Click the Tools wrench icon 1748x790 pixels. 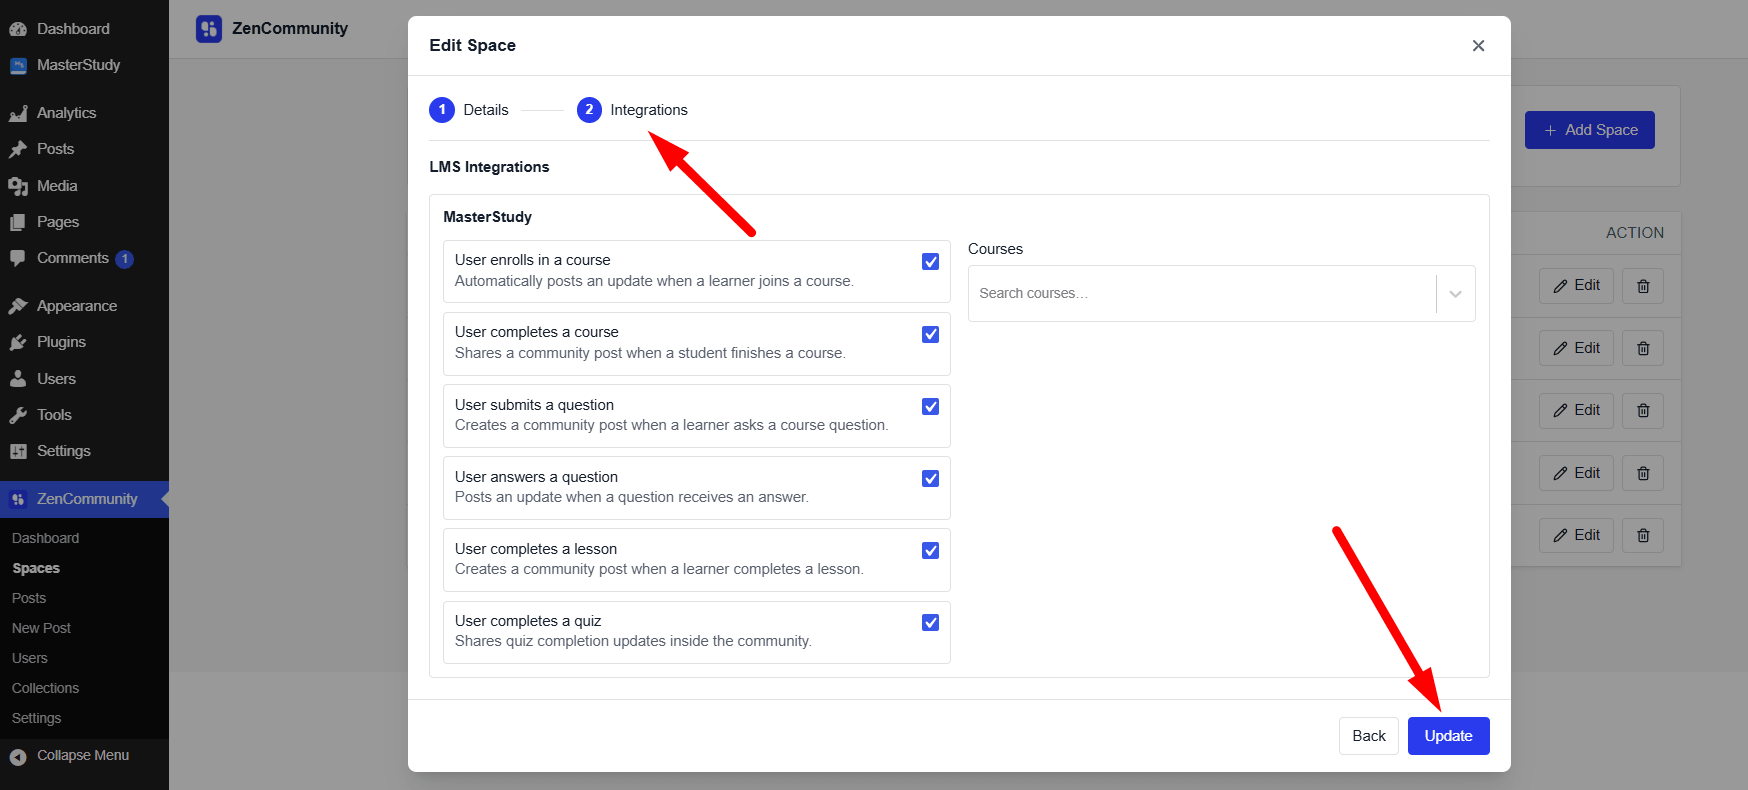pyautogui.click(x=18, y=415)
